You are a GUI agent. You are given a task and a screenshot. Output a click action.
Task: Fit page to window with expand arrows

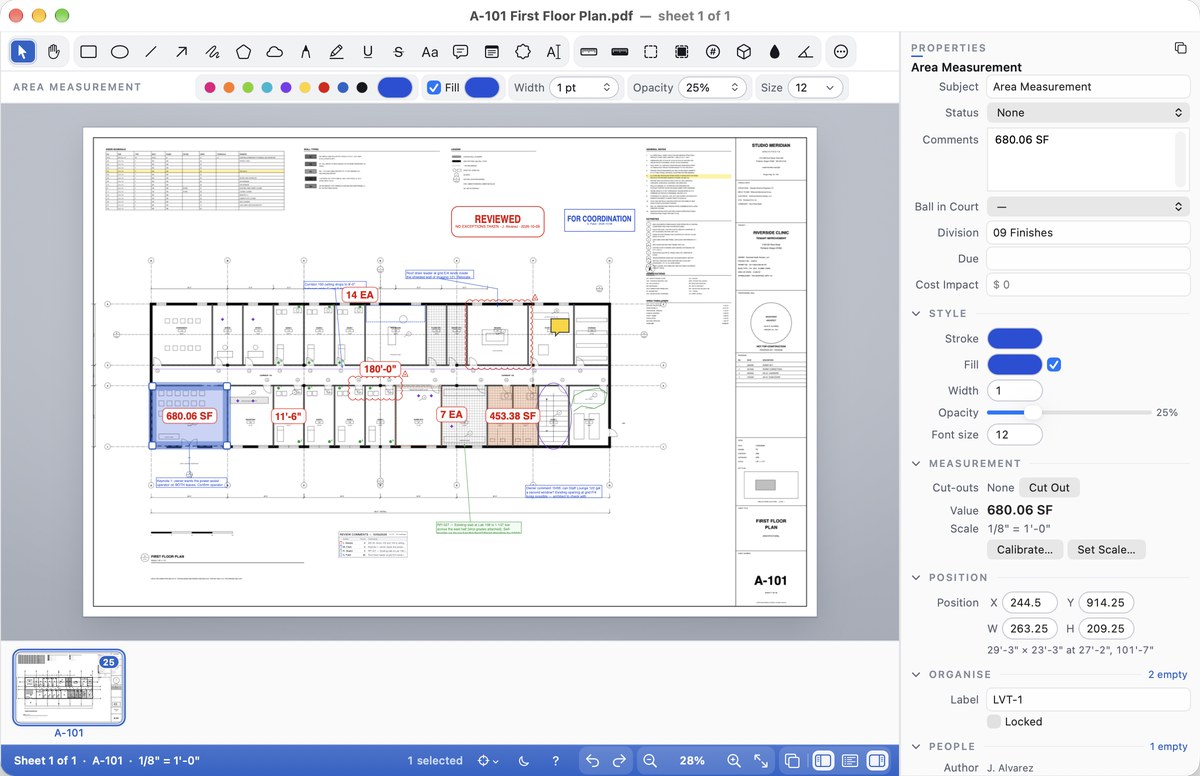761,761
